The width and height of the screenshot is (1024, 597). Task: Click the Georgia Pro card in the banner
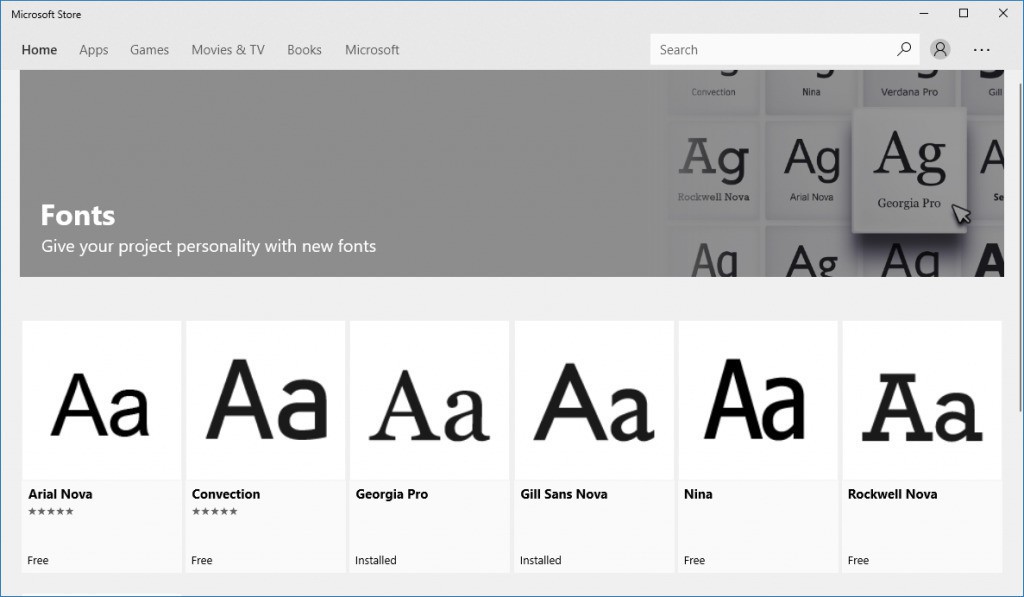[x=909, y=168]
